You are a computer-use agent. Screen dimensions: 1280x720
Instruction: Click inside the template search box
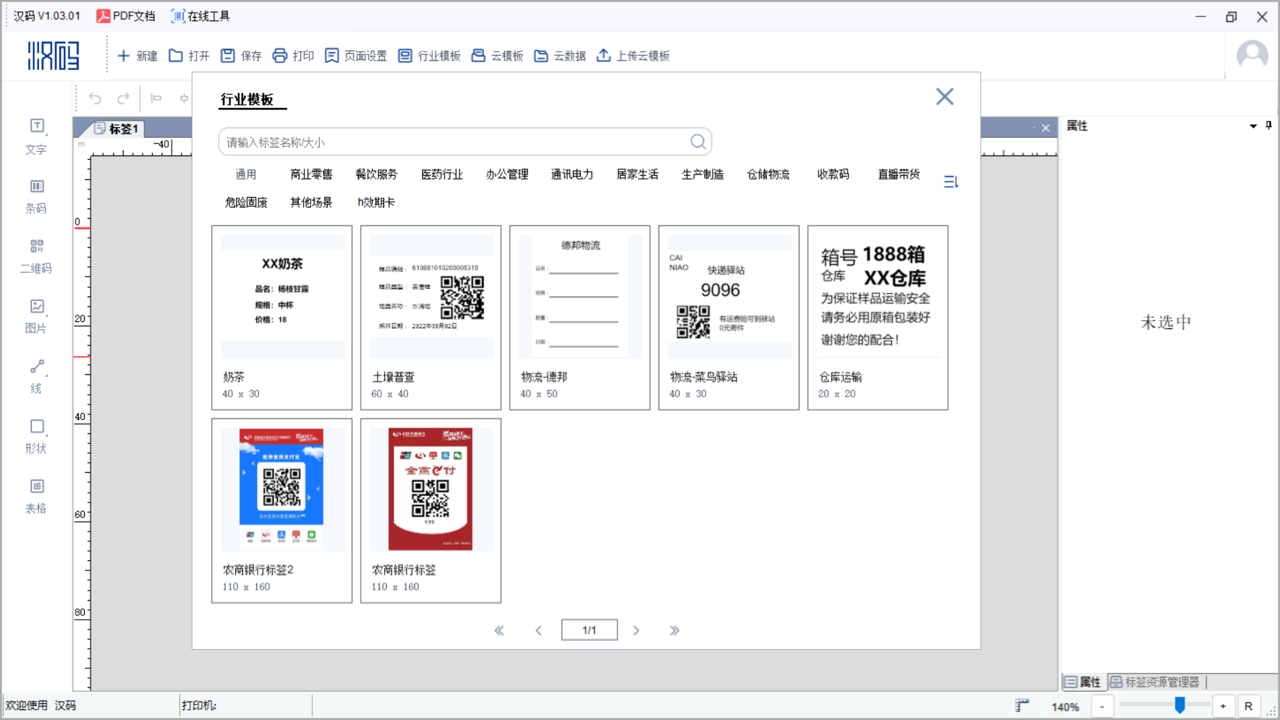pyautogui.click(x=450, y=141)
